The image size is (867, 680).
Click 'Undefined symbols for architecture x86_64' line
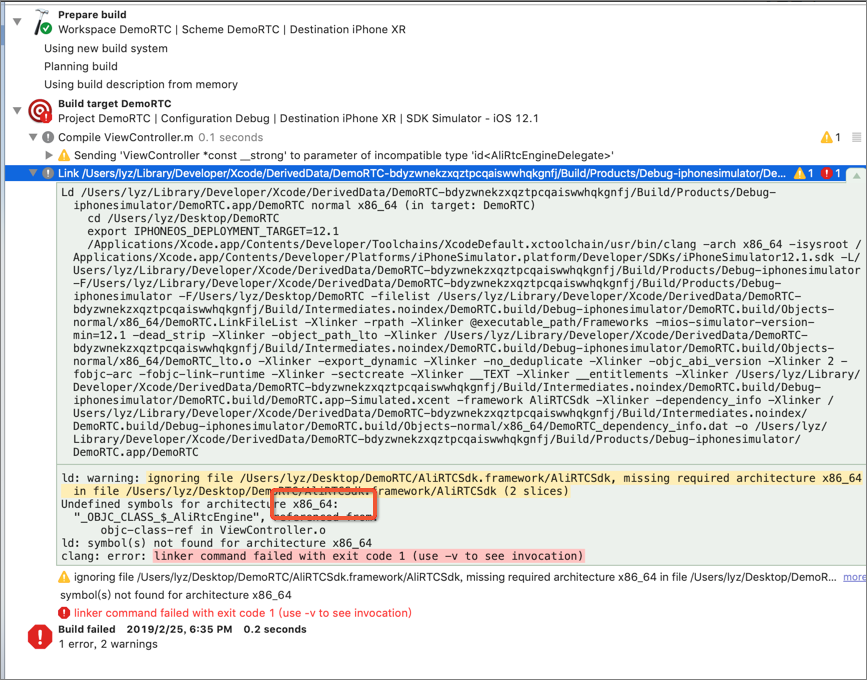coord(199,504)
